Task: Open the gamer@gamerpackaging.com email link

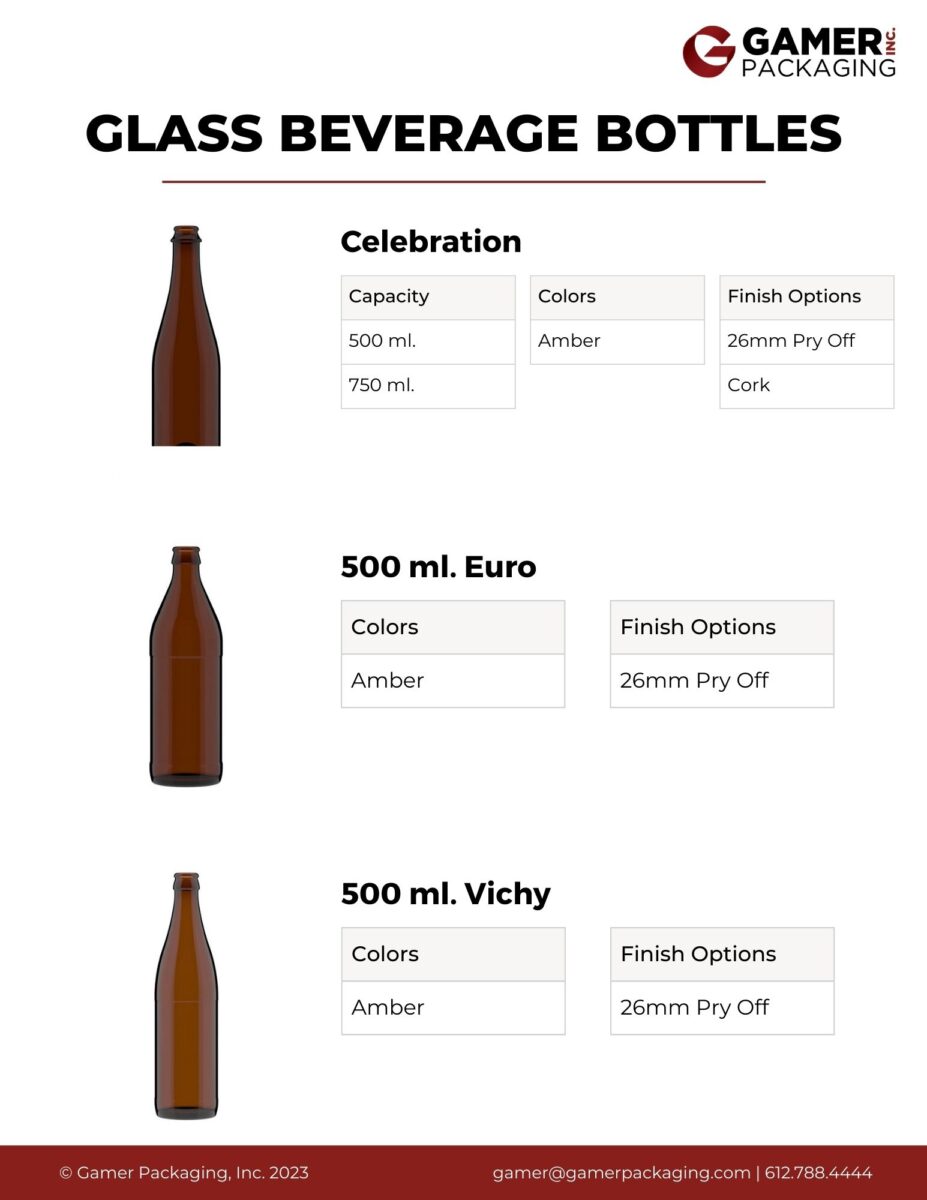Action: [621, 1173]
